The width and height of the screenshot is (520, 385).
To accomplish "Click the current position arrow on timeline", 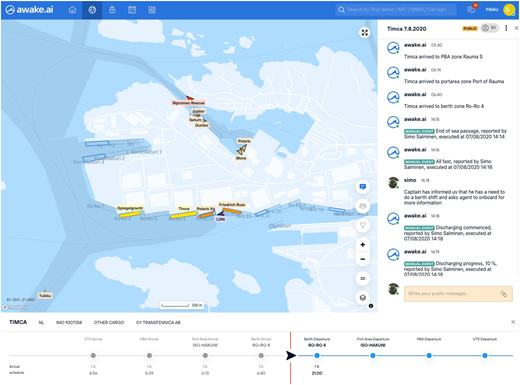I will 291,356.
